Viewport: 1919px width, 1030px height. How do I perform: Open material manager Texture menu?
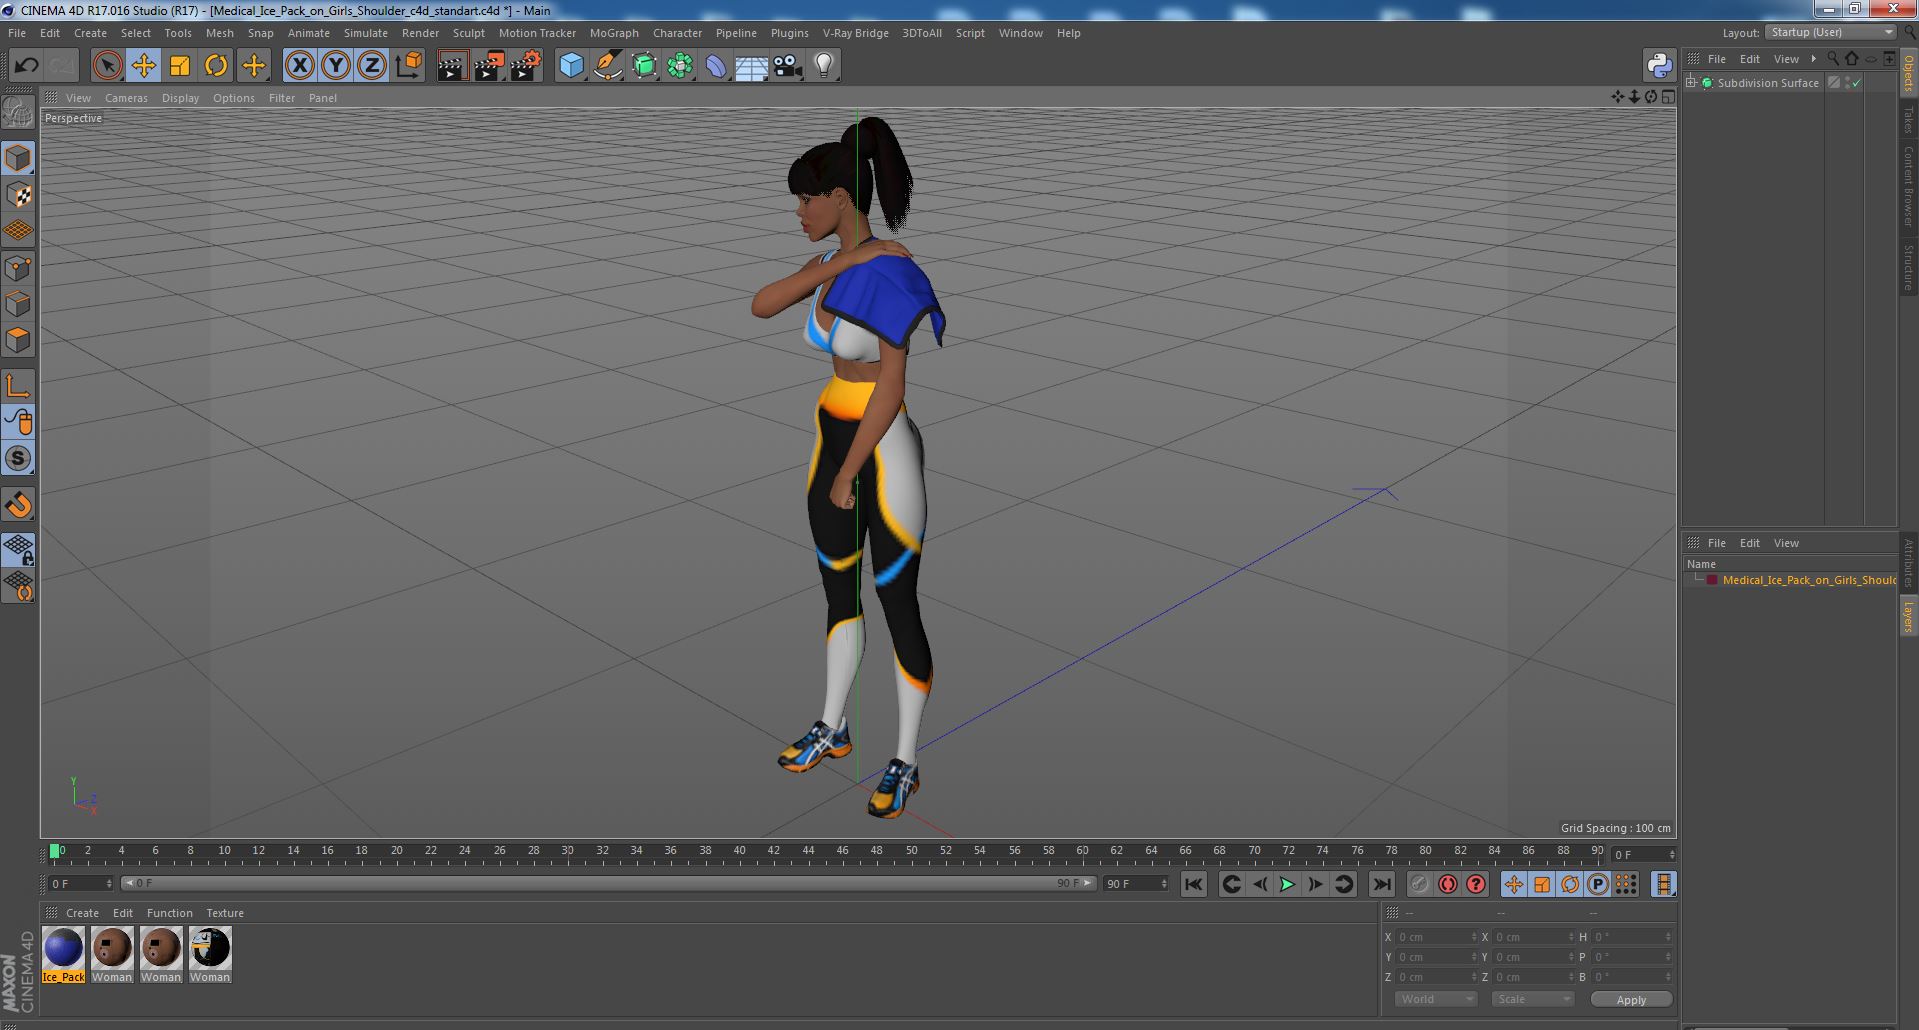(225, 913)
